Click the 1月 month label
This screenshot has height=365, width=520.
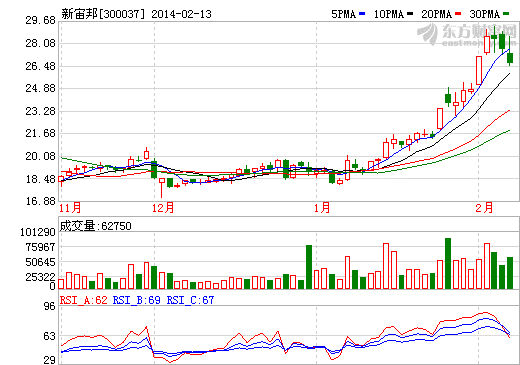pos(322,208)
